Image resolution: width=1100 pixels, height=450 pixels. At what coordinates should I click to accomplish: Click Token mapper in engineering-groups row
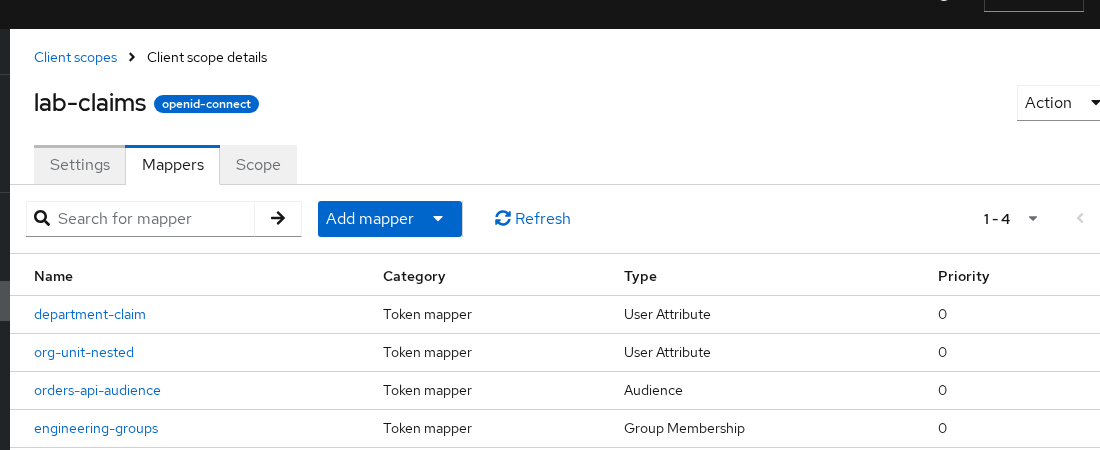pos(427,428)
